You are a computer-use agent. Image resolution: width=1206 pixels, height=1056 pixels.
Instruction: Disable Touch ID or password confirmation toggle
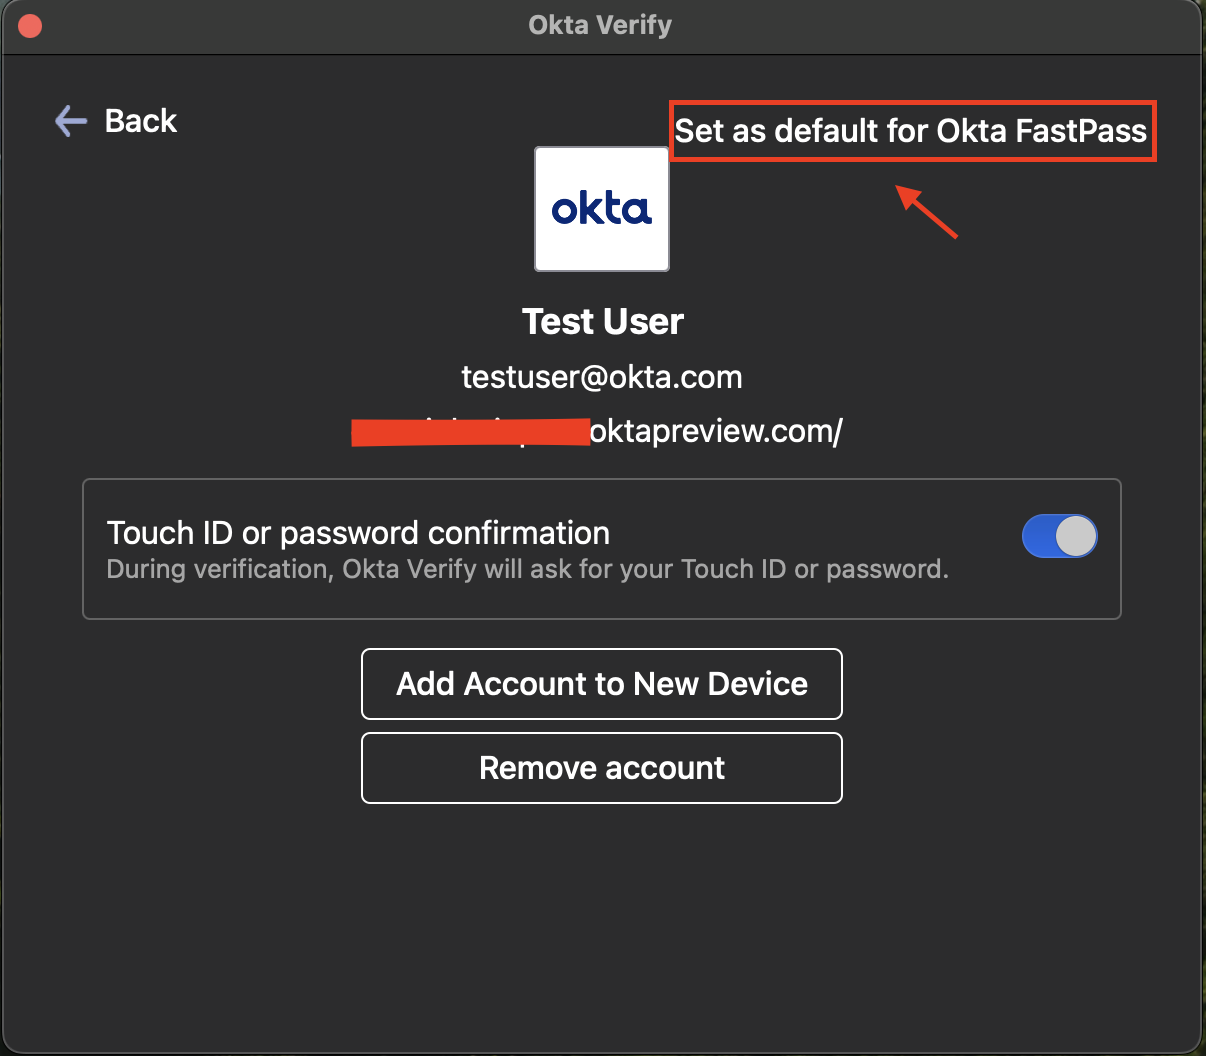(x=1059, y=536)
